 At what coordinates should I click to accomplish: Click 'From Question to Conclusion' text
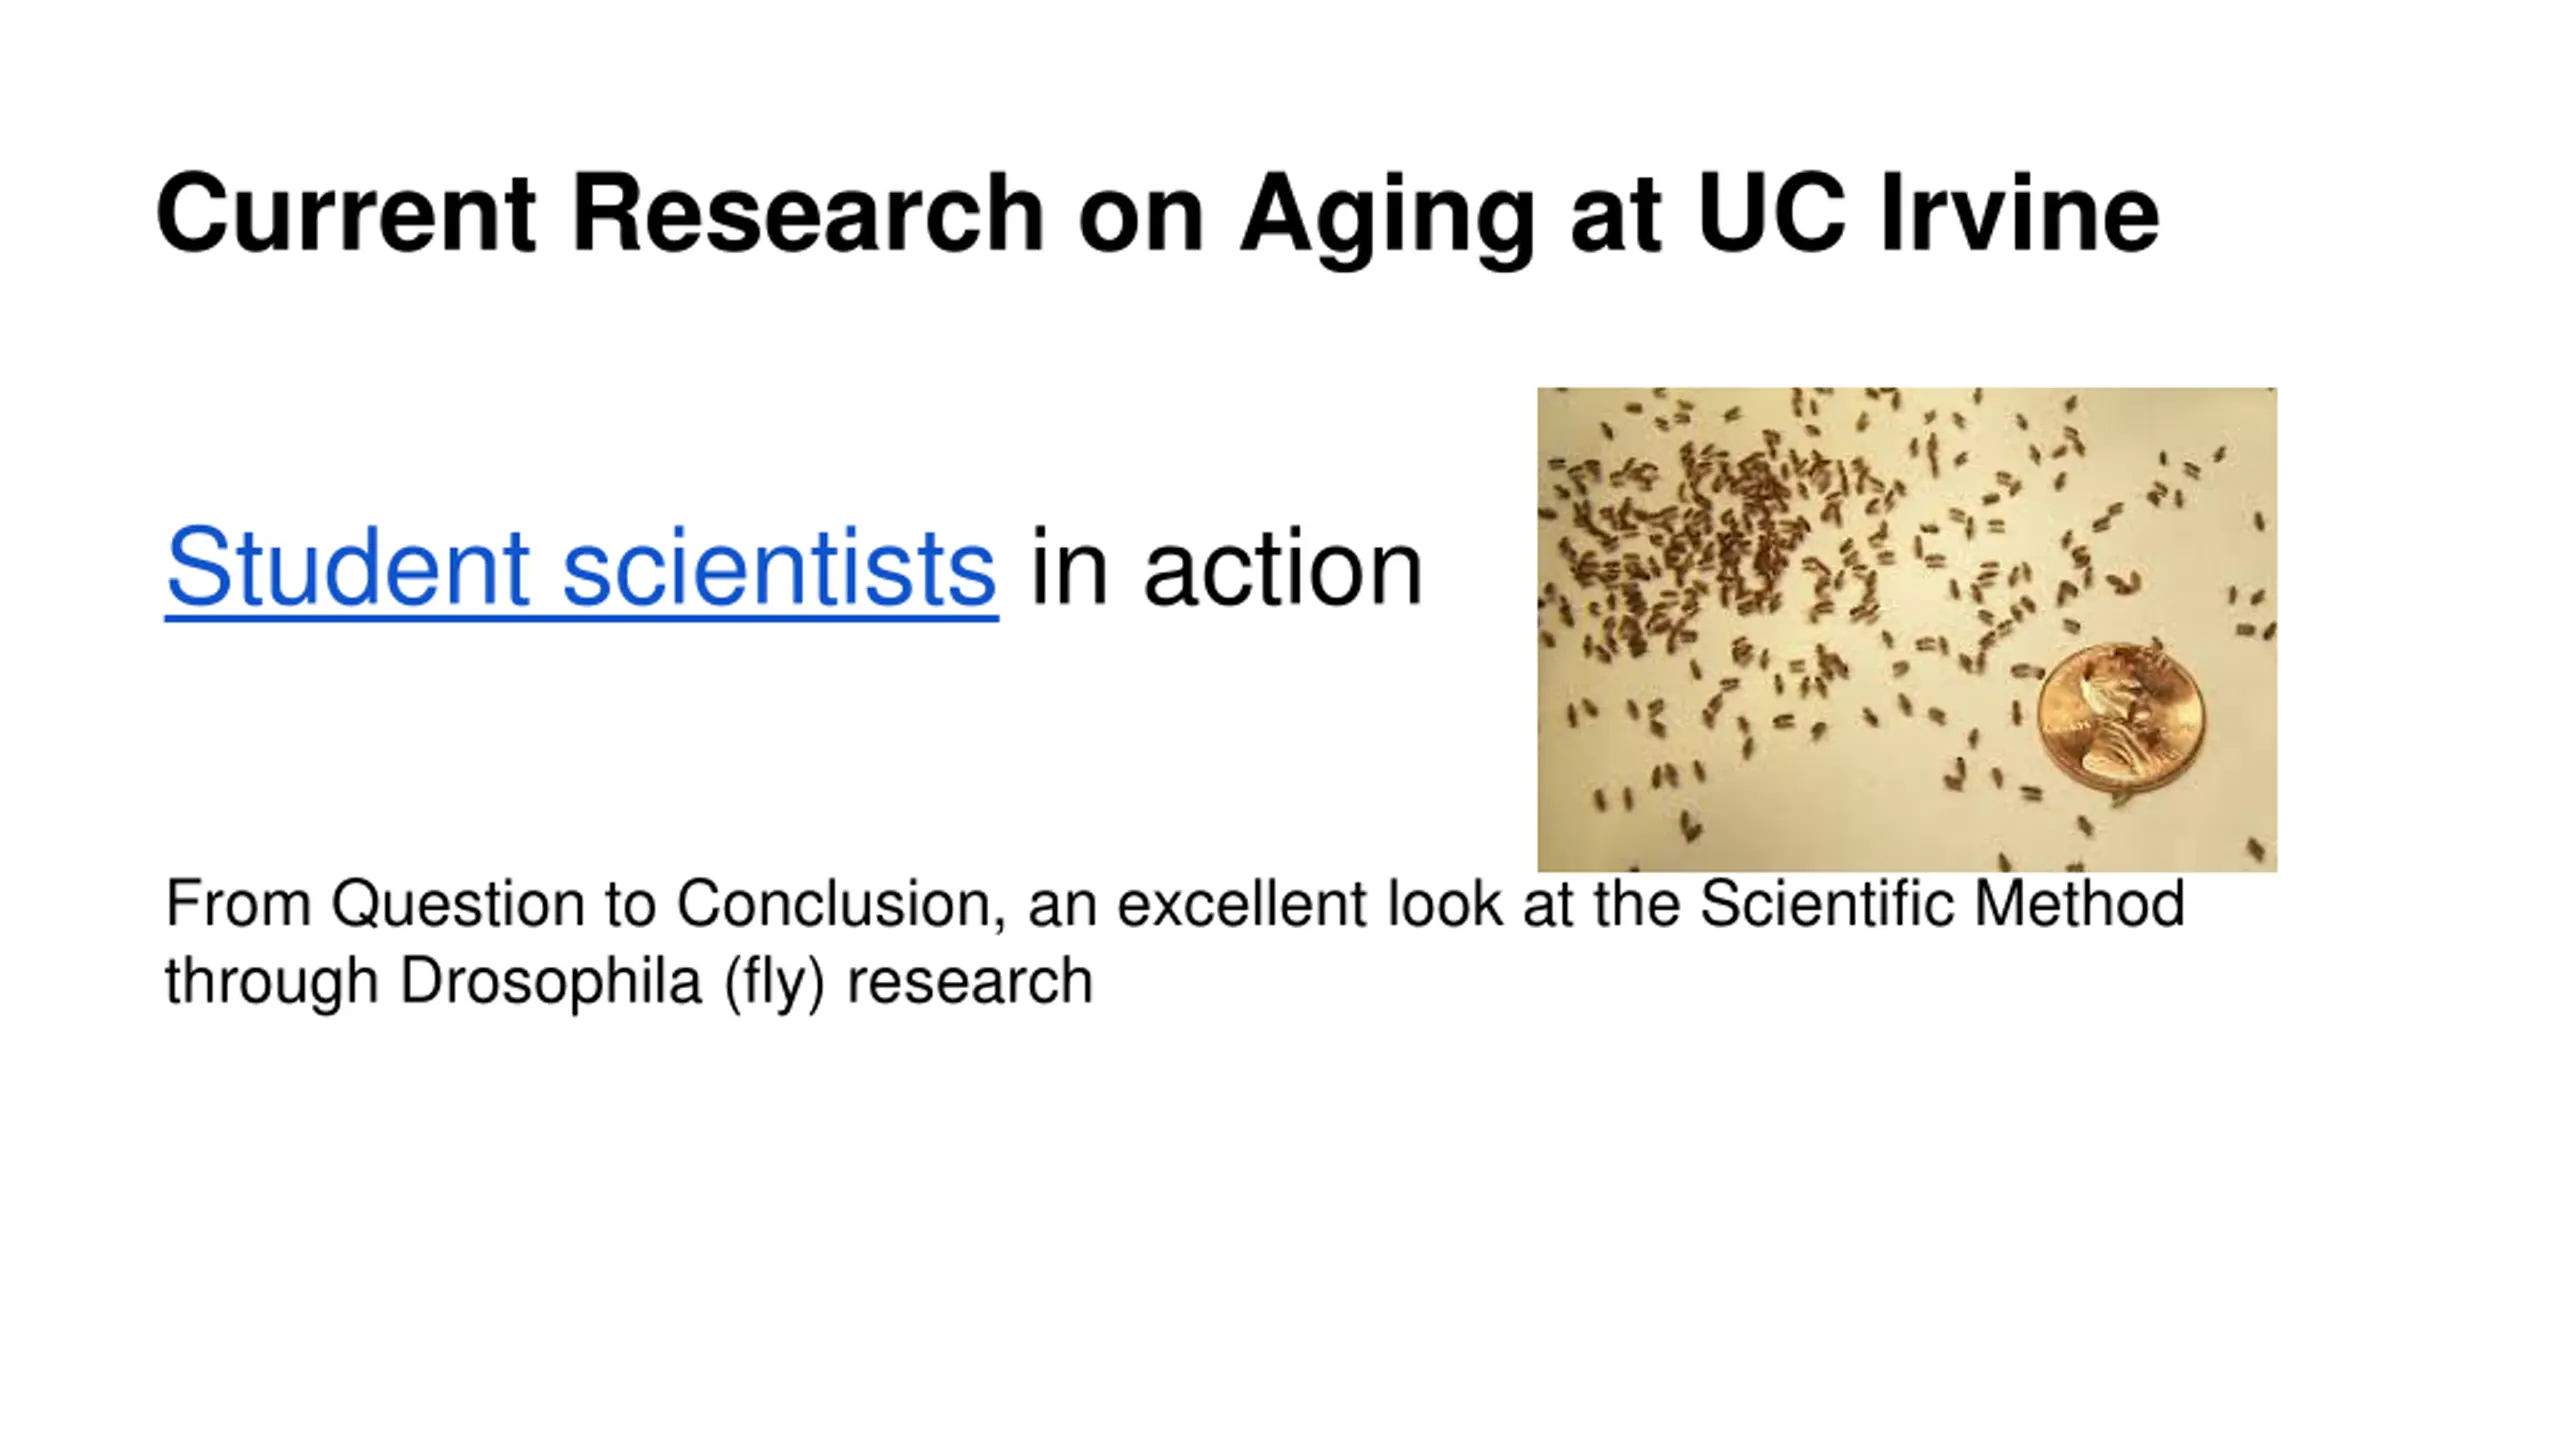(x=585, y=906)
